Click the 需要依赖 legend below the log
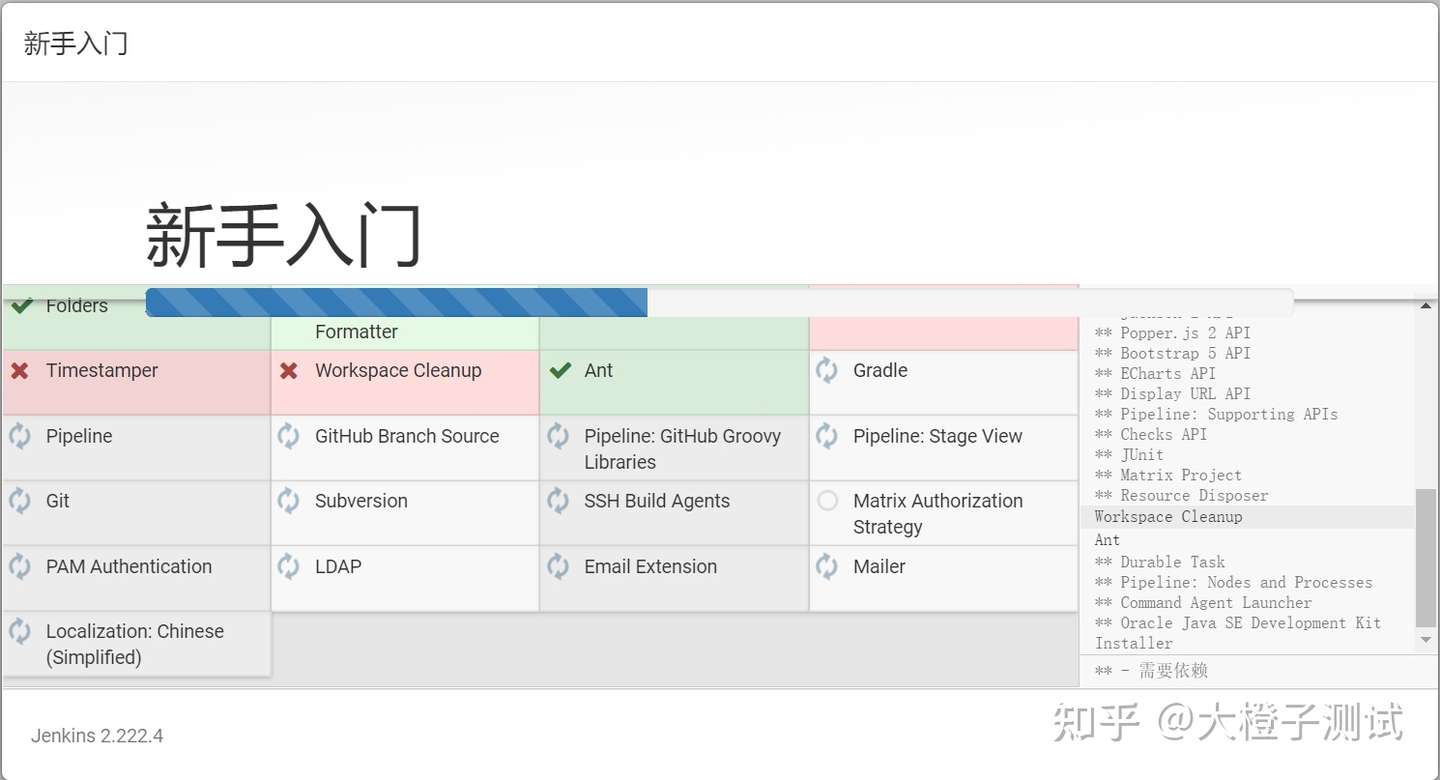Viewport: 1440px width, 780px height. pyautogui.click(x=1151, y=671)
